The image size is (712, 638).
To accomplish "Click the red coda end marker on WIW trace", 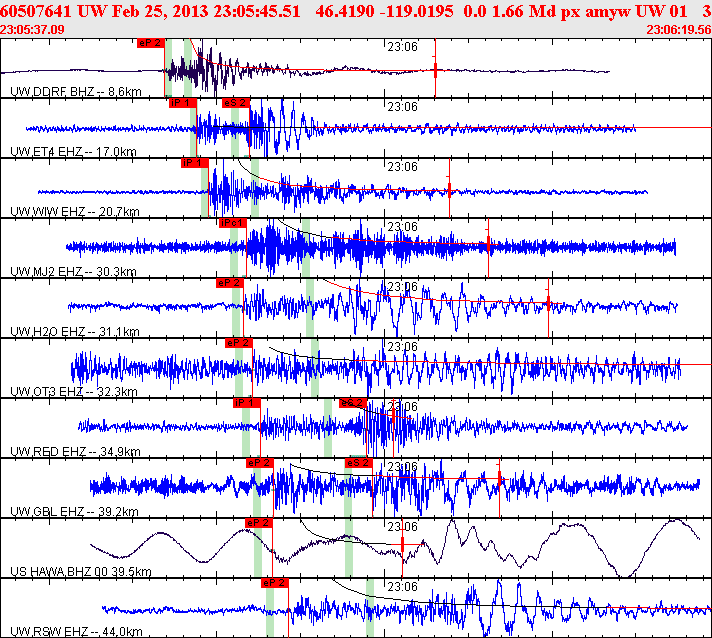I will point(449,190).
